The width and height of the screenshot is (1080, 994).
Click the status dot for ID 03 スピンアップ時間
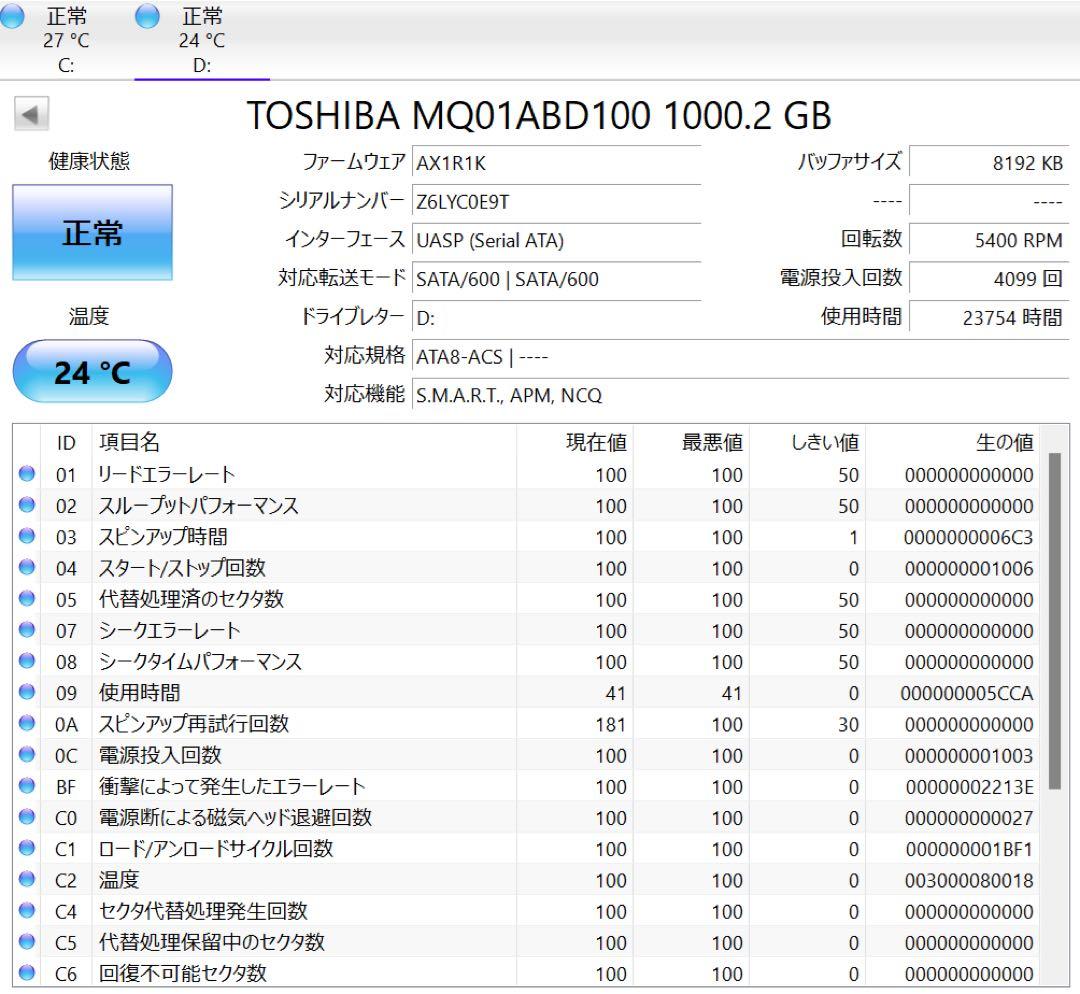pyautogui.click(x=27, y=536)
